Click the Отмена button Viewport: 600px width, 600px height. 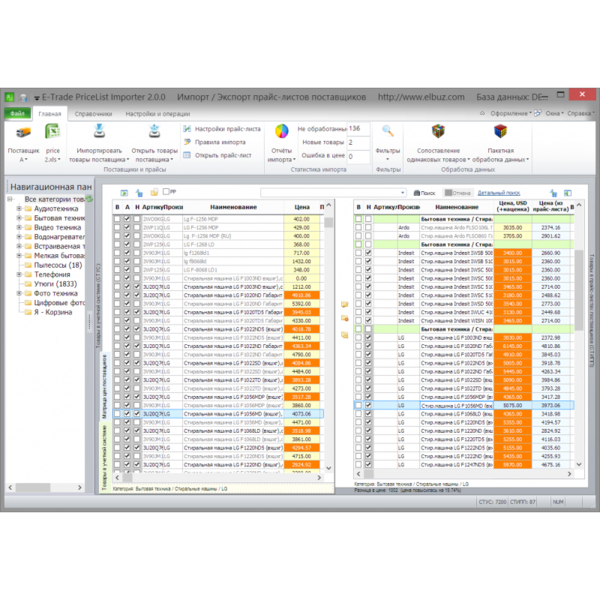pyautogui.click(x=458, y=193)
